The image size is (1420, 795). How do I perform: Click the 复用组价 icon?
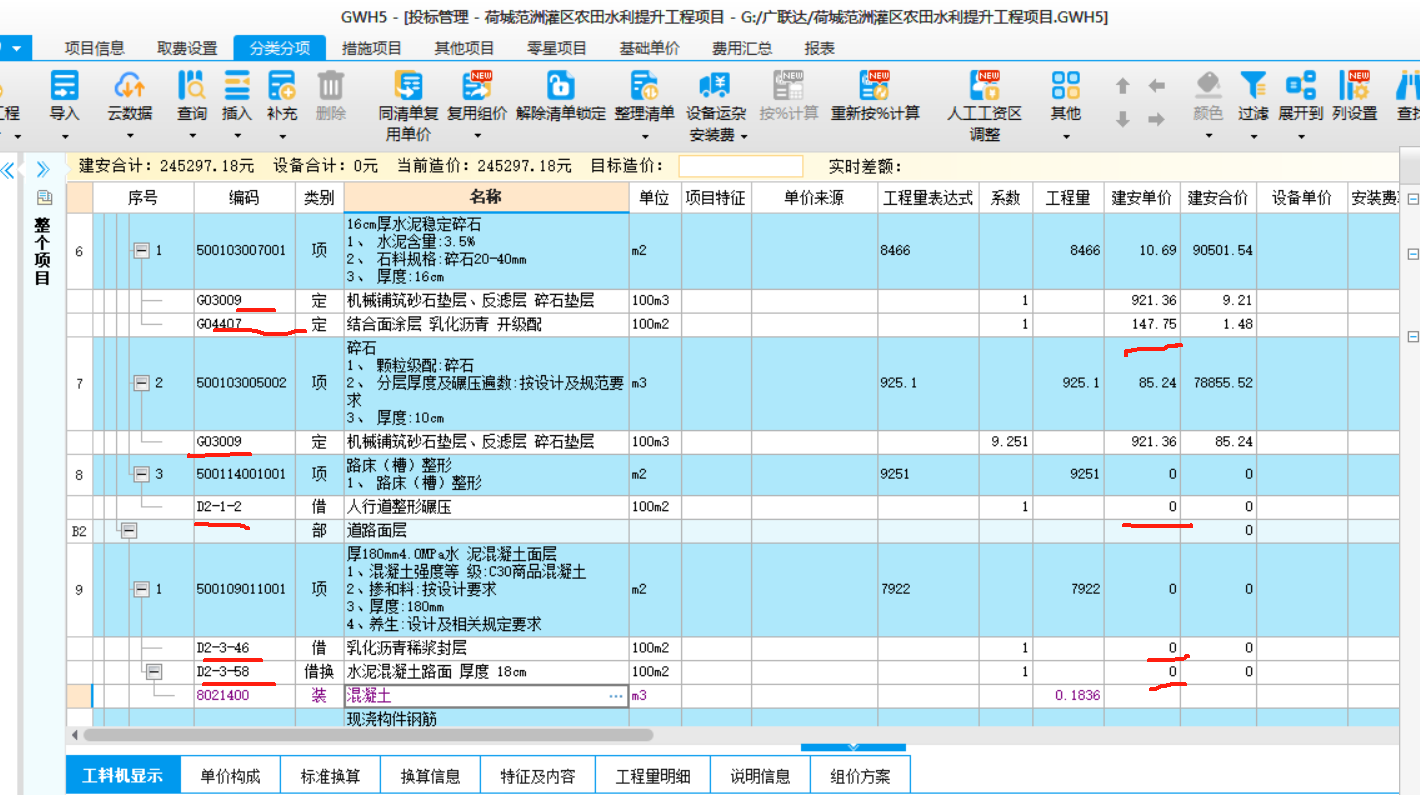pyautogui.click(x=476, y=85)
